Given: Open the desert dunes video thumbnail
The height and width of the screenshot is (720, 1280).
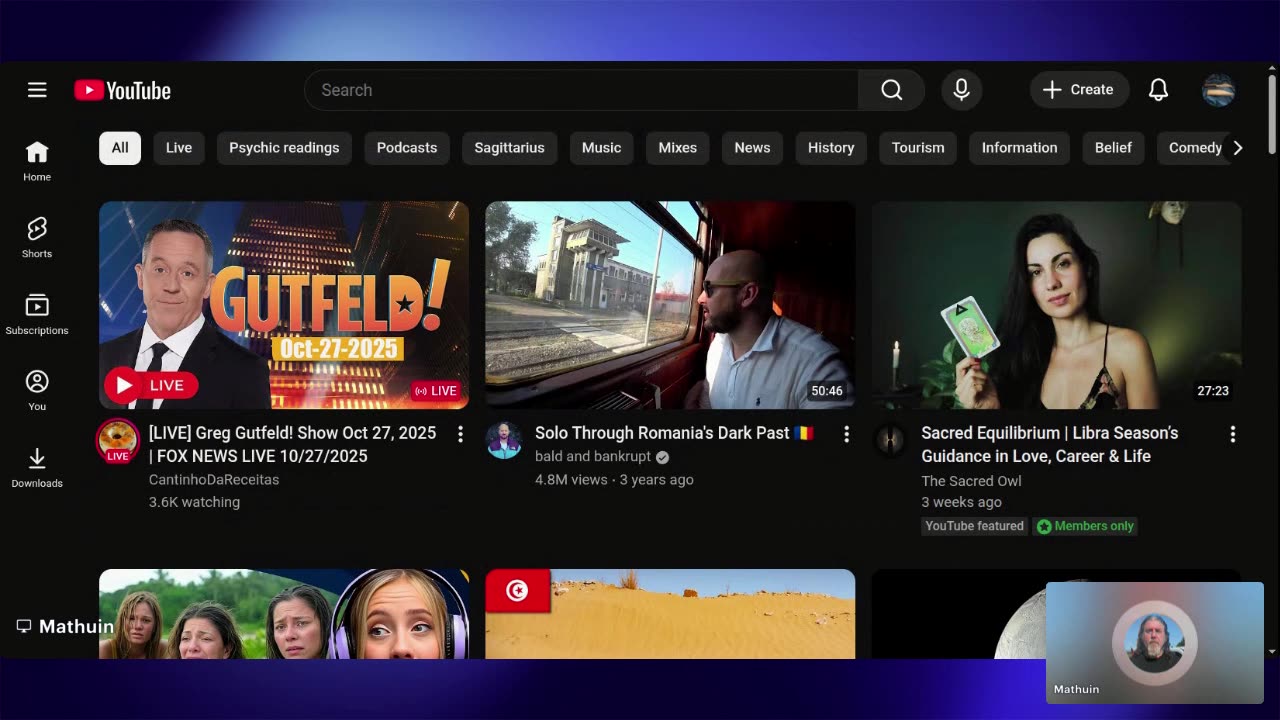Looking at the screenshot, I should pyautogui.click(x=670, y=614).
